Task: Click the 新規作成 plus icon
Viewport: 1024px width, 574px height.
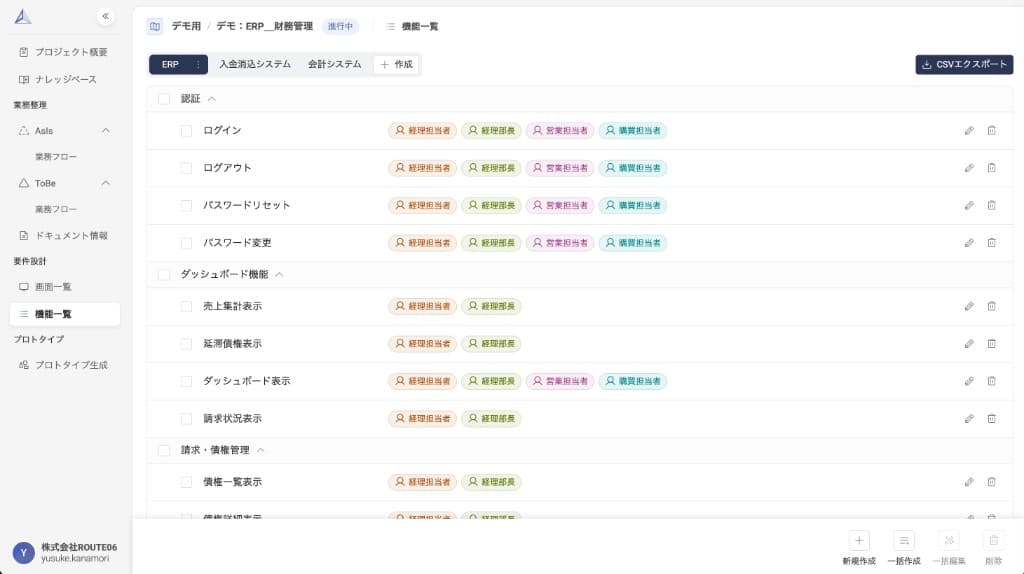Action: coord(859,540)
